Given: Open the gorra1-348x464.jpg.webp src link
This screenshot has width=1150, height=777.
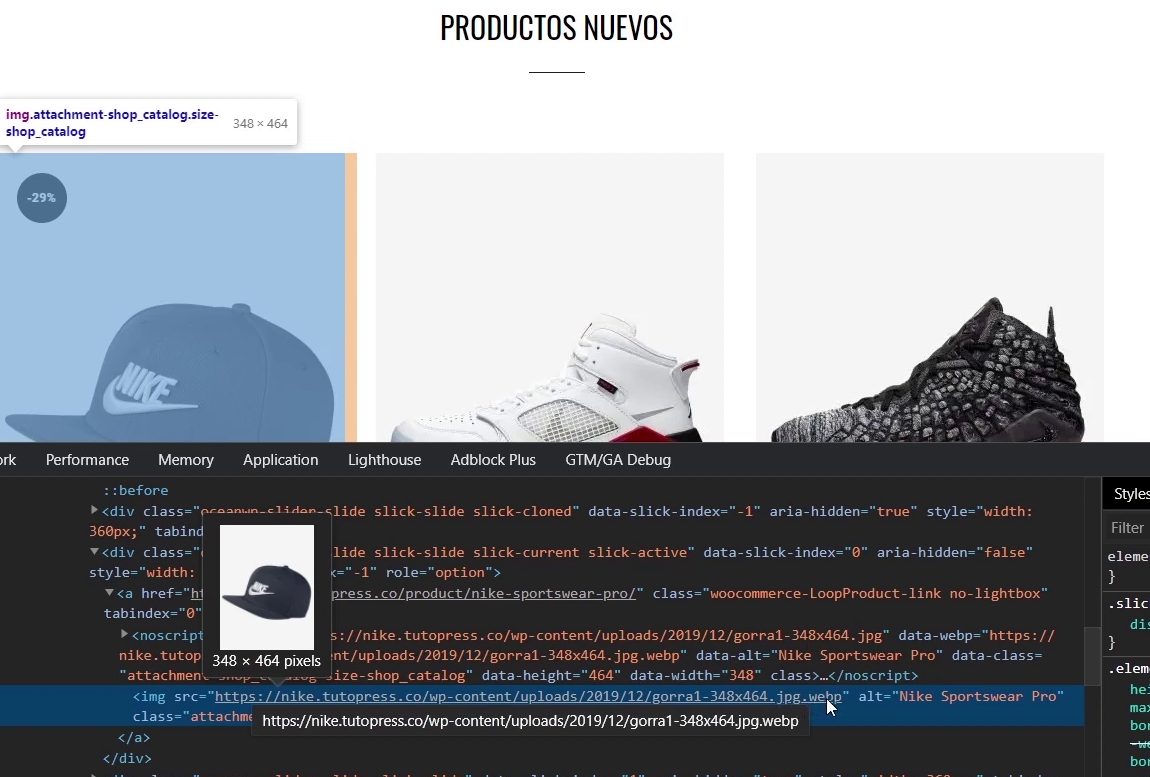Looking at the screenshot, I should pyautogui.click(x=528, y=696).
